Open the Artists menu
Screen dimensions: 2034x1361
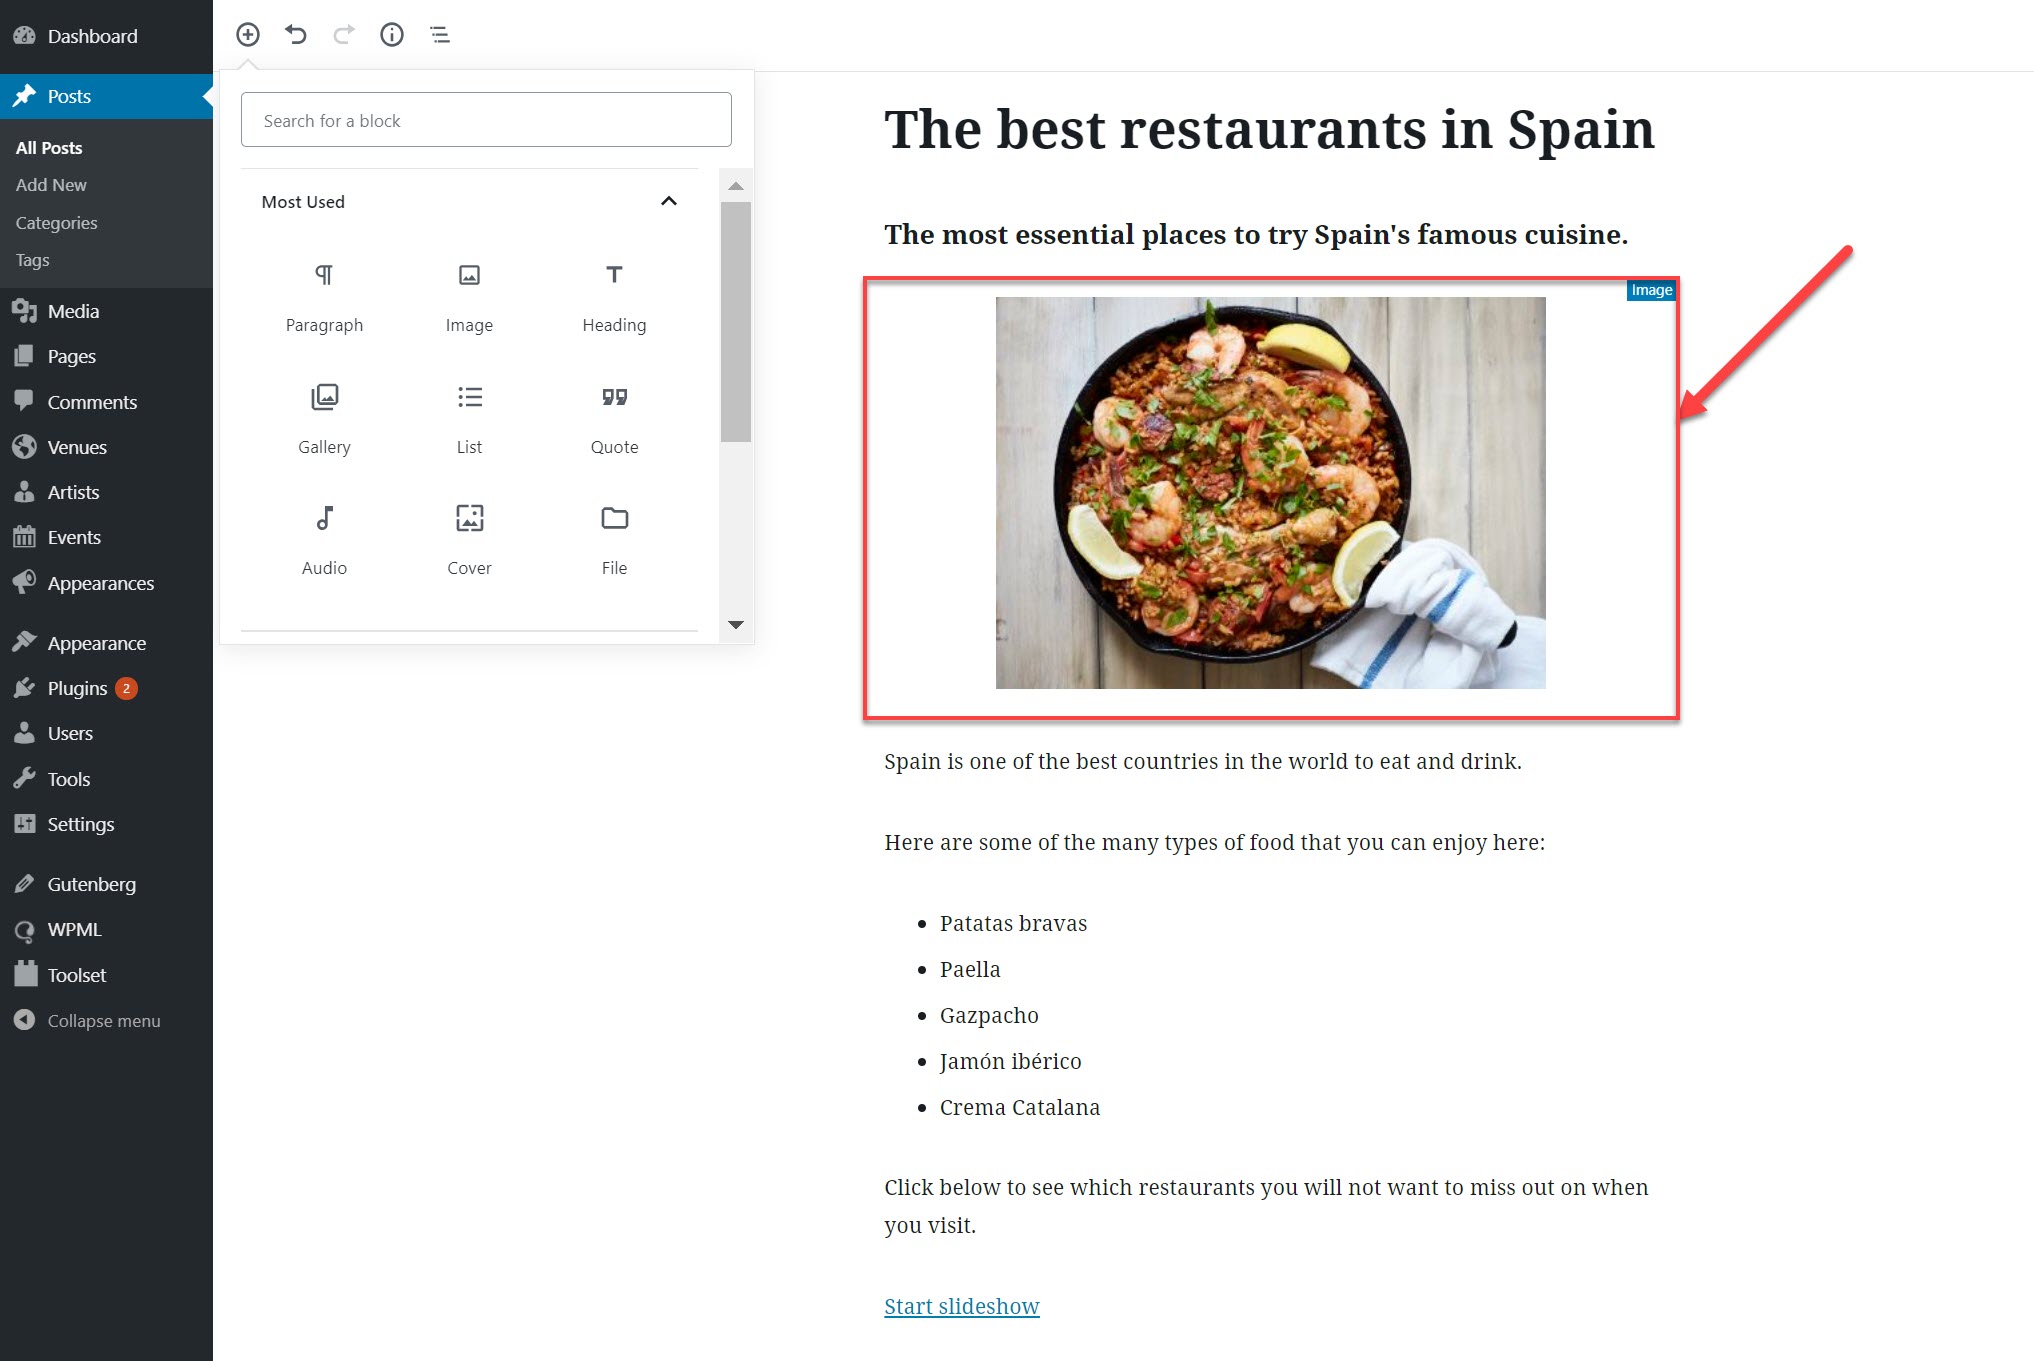[106, 492]
